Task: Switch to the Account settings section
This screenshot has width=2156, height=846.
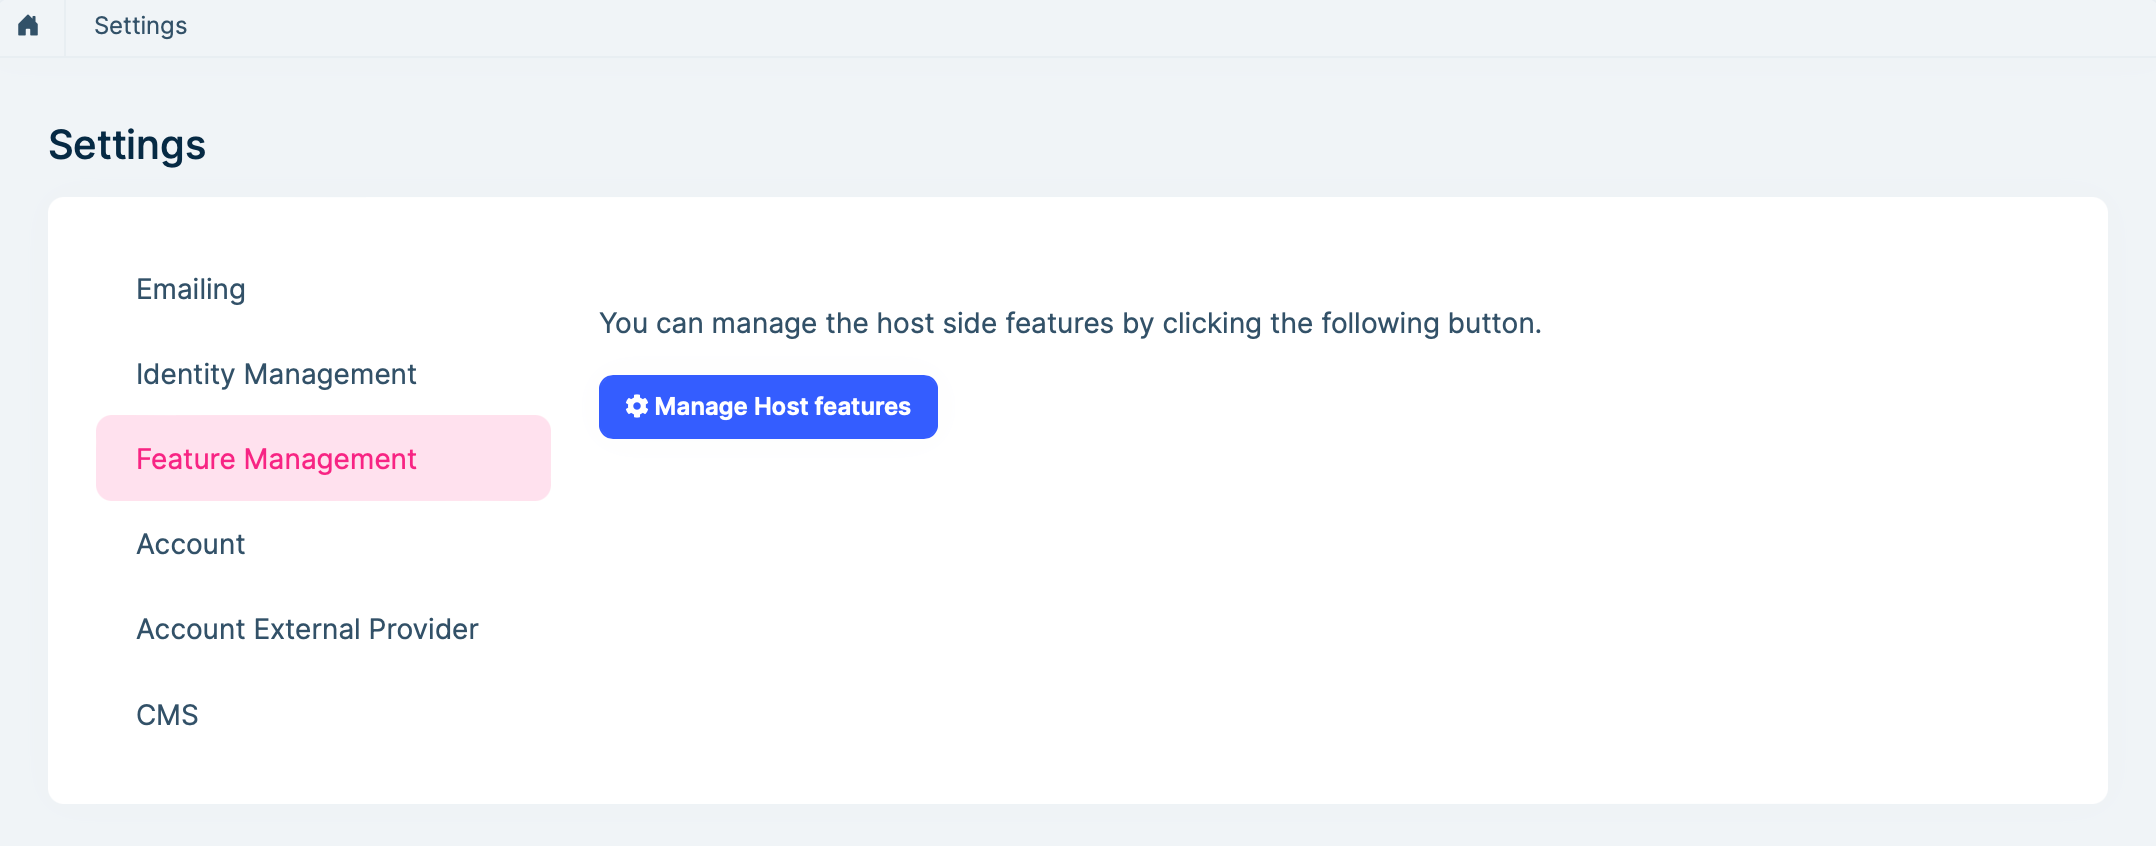Action: [191, 544]
